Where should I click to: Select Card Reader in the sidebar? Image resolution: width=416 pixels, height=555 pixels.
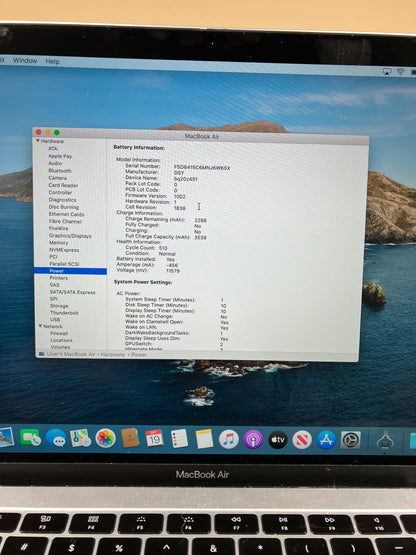tap(63, 185)
